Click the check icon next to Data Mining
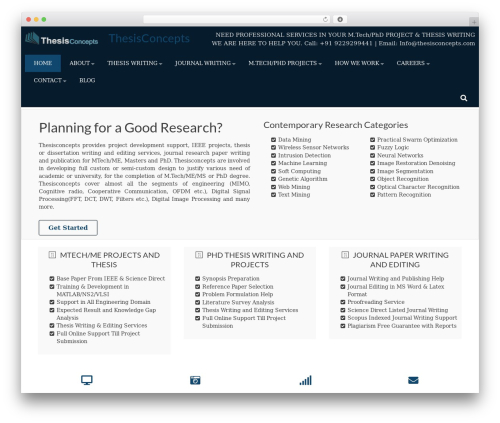 [x=273, y=140]
